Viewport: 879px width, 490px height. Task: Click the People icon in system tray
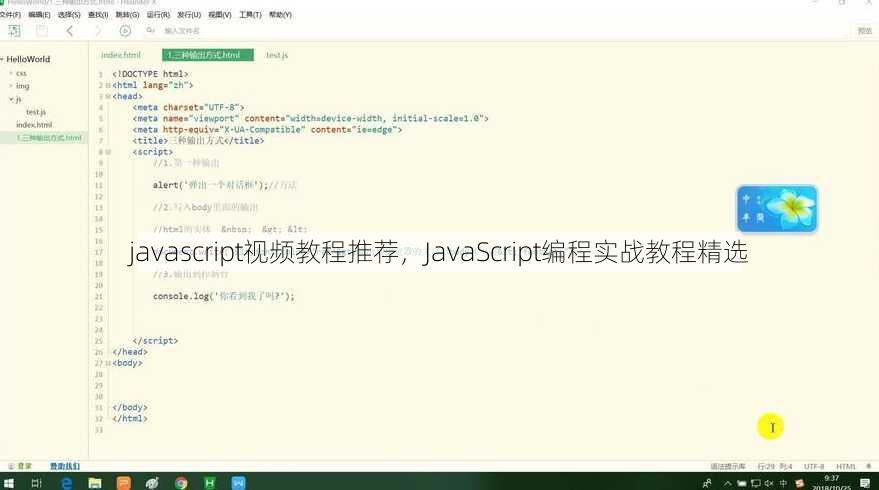click(707, 483)
